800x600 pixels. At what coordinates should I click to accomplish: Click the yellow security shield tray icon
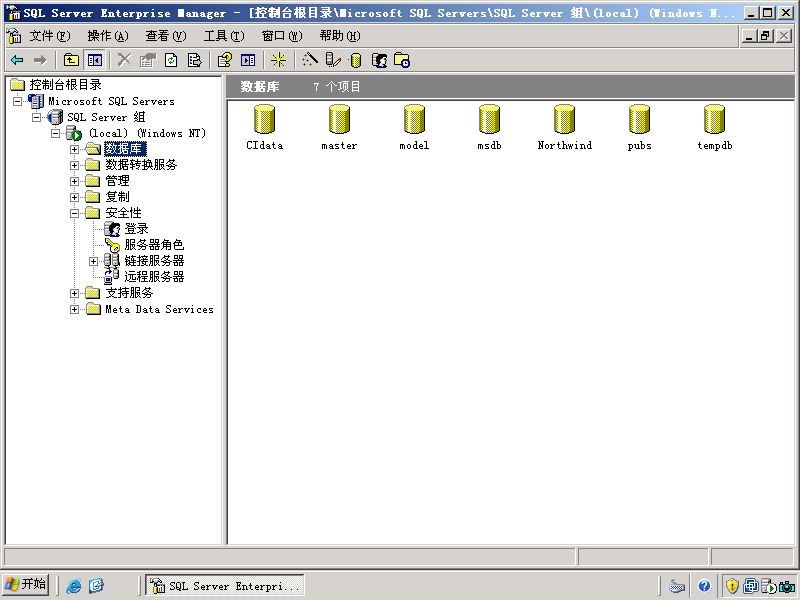(732, 586)
